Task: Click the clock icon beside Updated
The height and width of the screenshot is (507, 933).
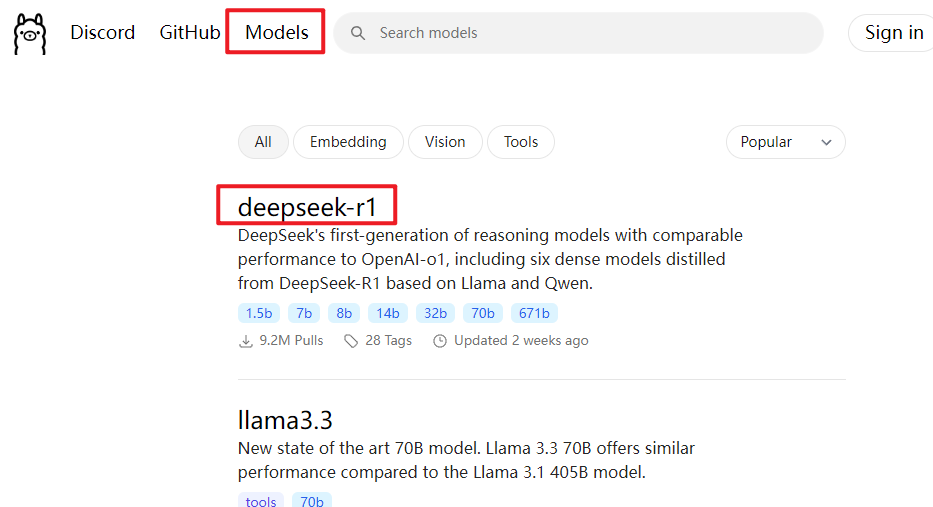Action: (440, 341)
